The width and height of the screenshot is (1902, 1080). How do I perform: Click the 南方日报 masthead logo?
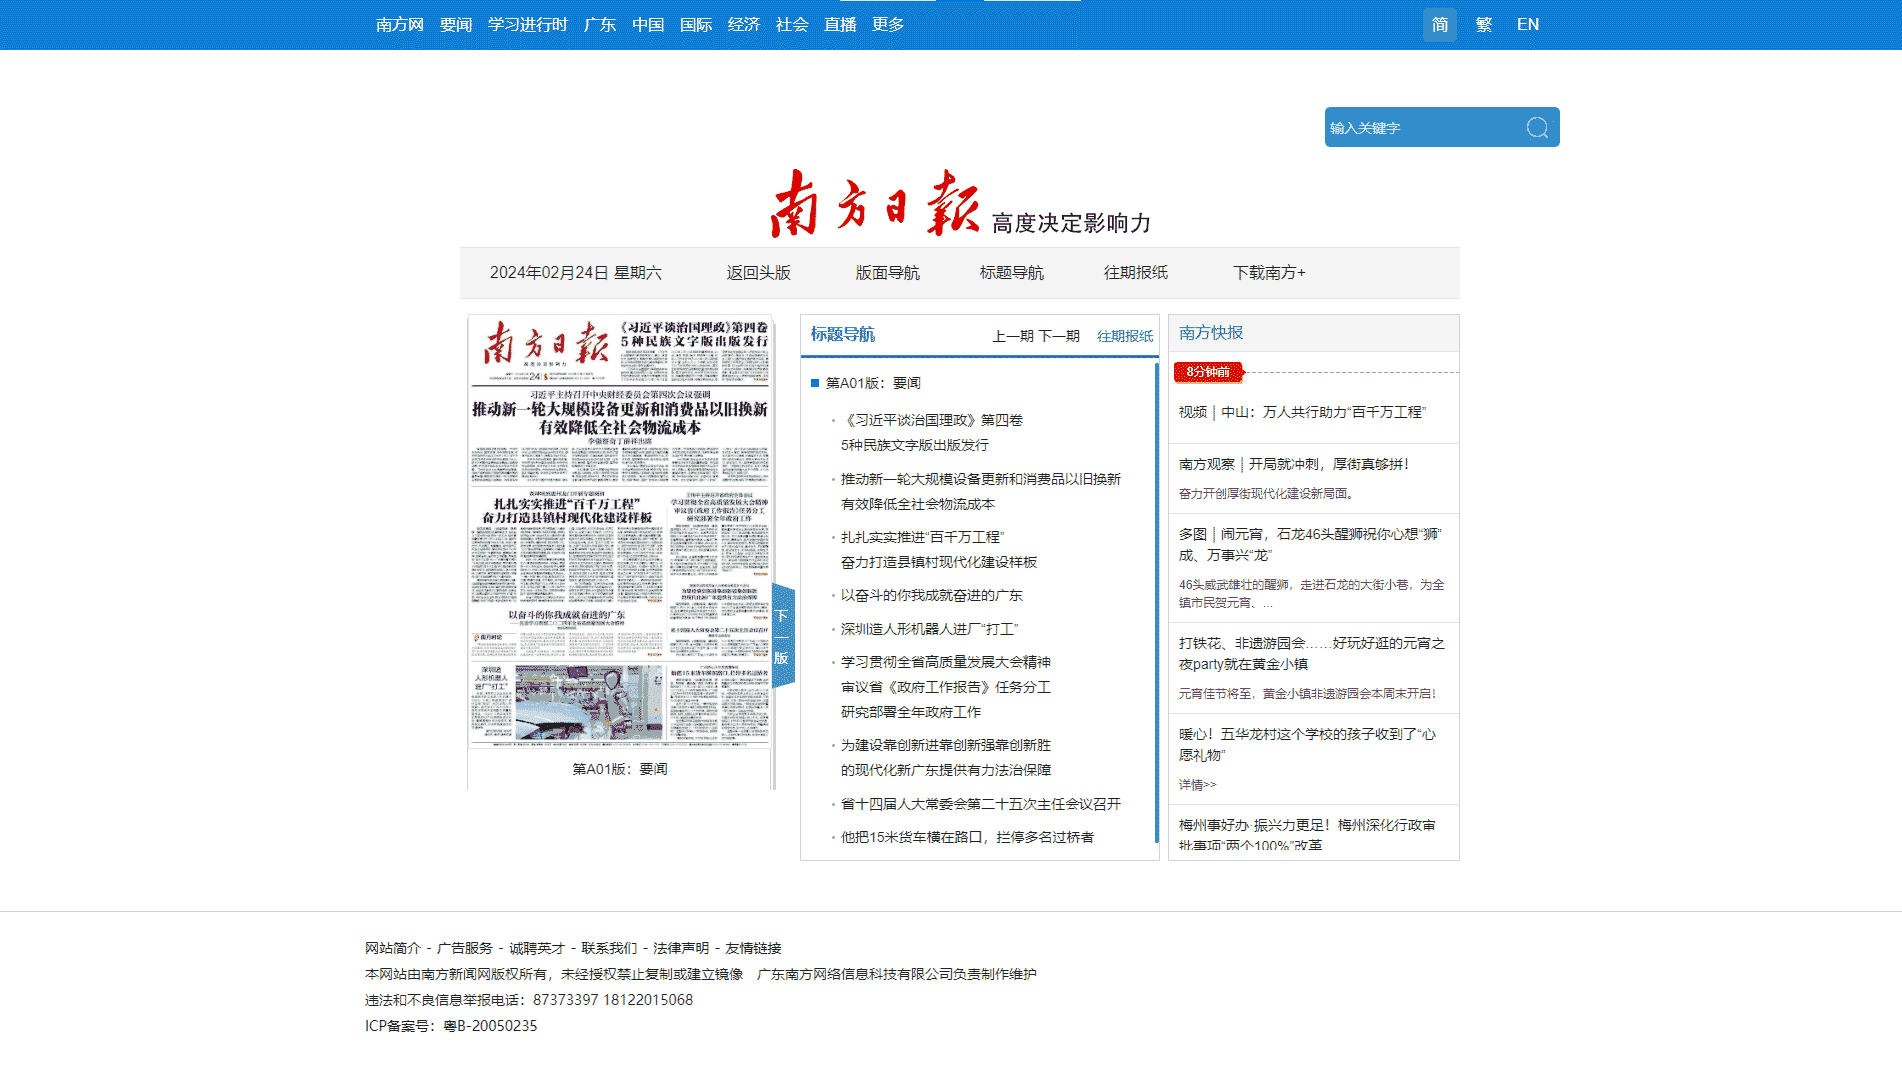[x=875, y=203]
